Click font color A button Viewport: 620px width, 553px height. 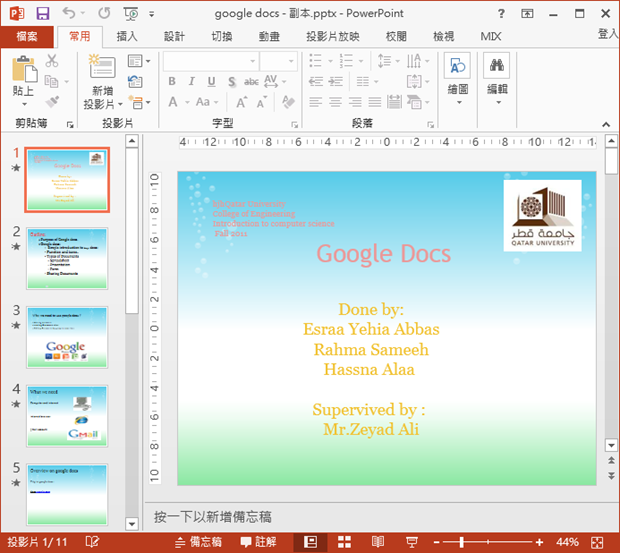tap(173, 102)
